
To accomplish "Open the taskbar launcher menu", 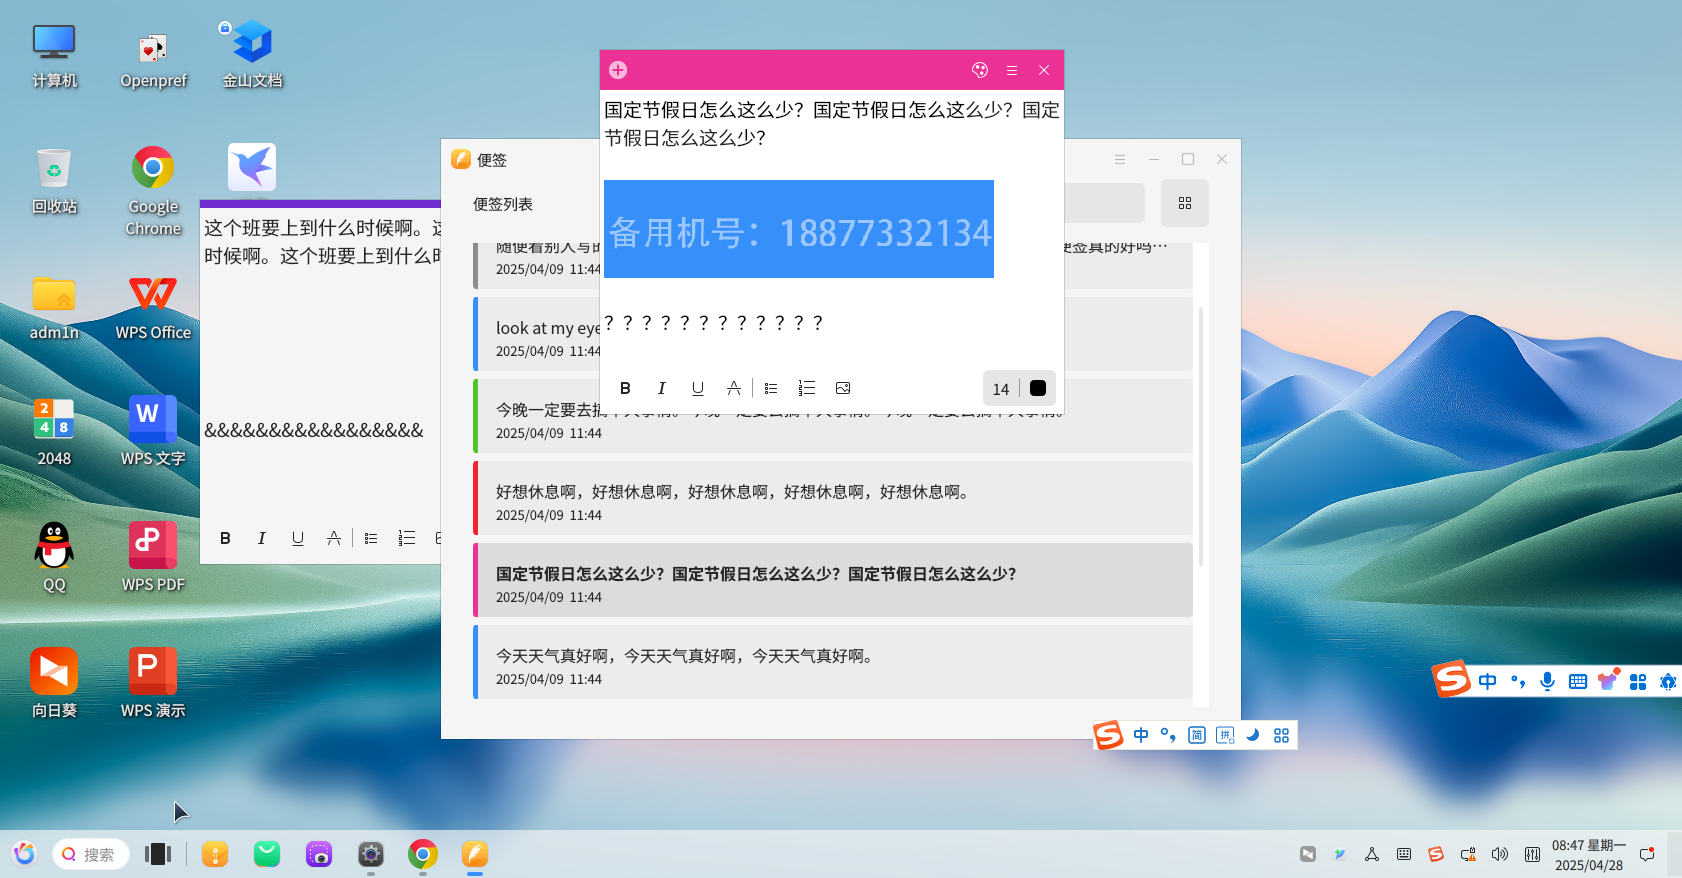I will 24,853.
